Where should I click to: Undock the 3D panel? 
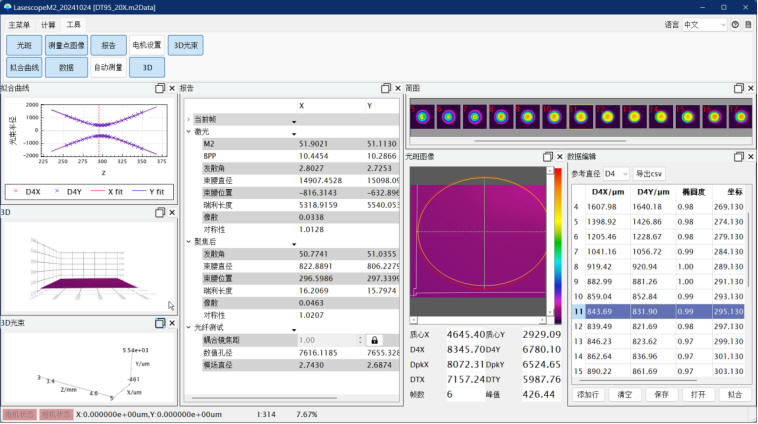[160, 212]
